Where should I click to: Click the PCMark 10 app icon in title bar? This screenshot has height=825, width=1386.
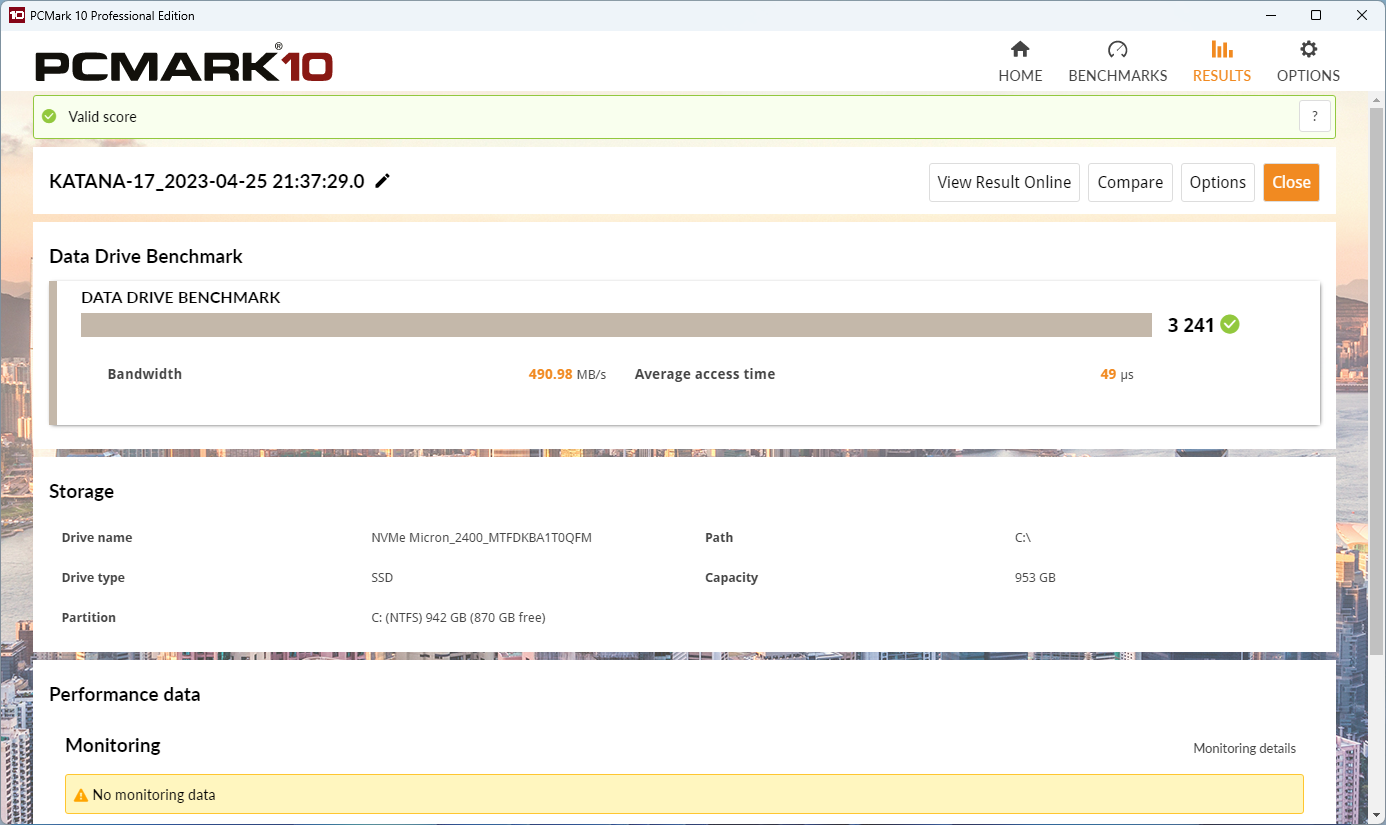[x=16, y=15]
